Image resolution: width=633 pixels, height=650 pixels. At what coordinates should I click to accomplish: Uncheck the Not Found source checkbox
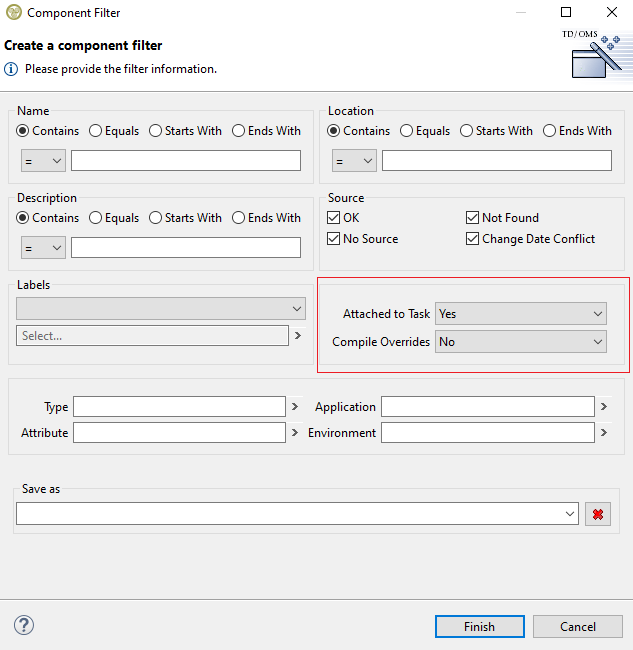pyautogui.click(x=473, y=218)
